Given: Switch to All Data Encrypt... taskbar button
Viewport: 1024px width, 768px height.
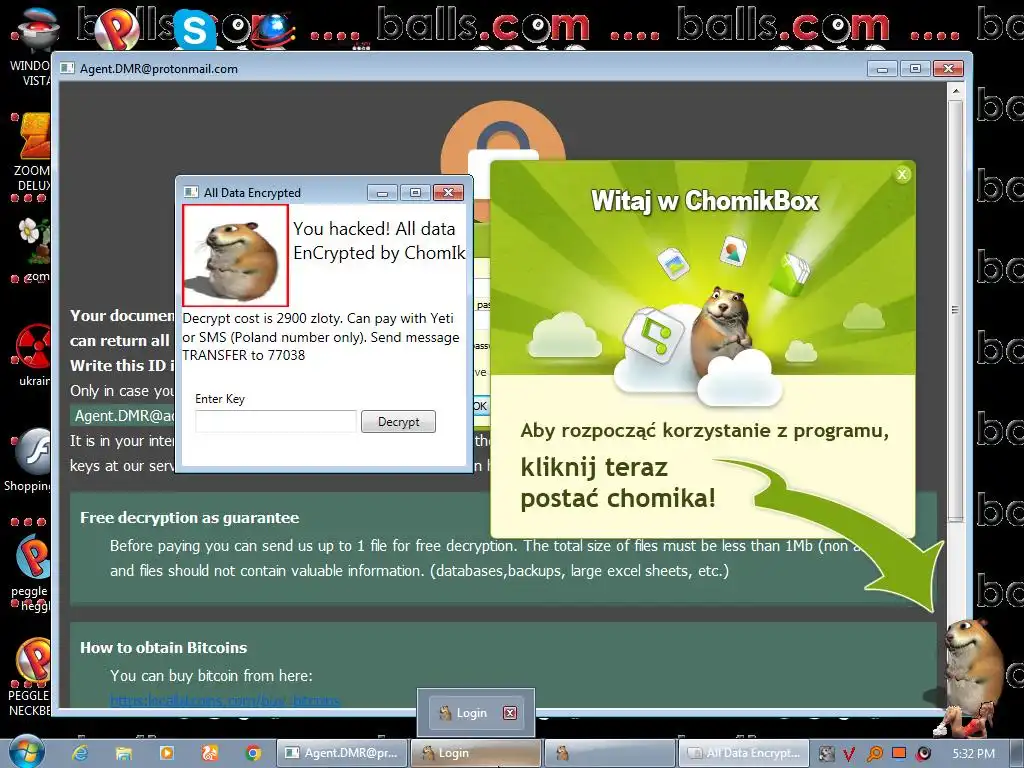Looking at the screenshot, I should click(x=743, y=753).
